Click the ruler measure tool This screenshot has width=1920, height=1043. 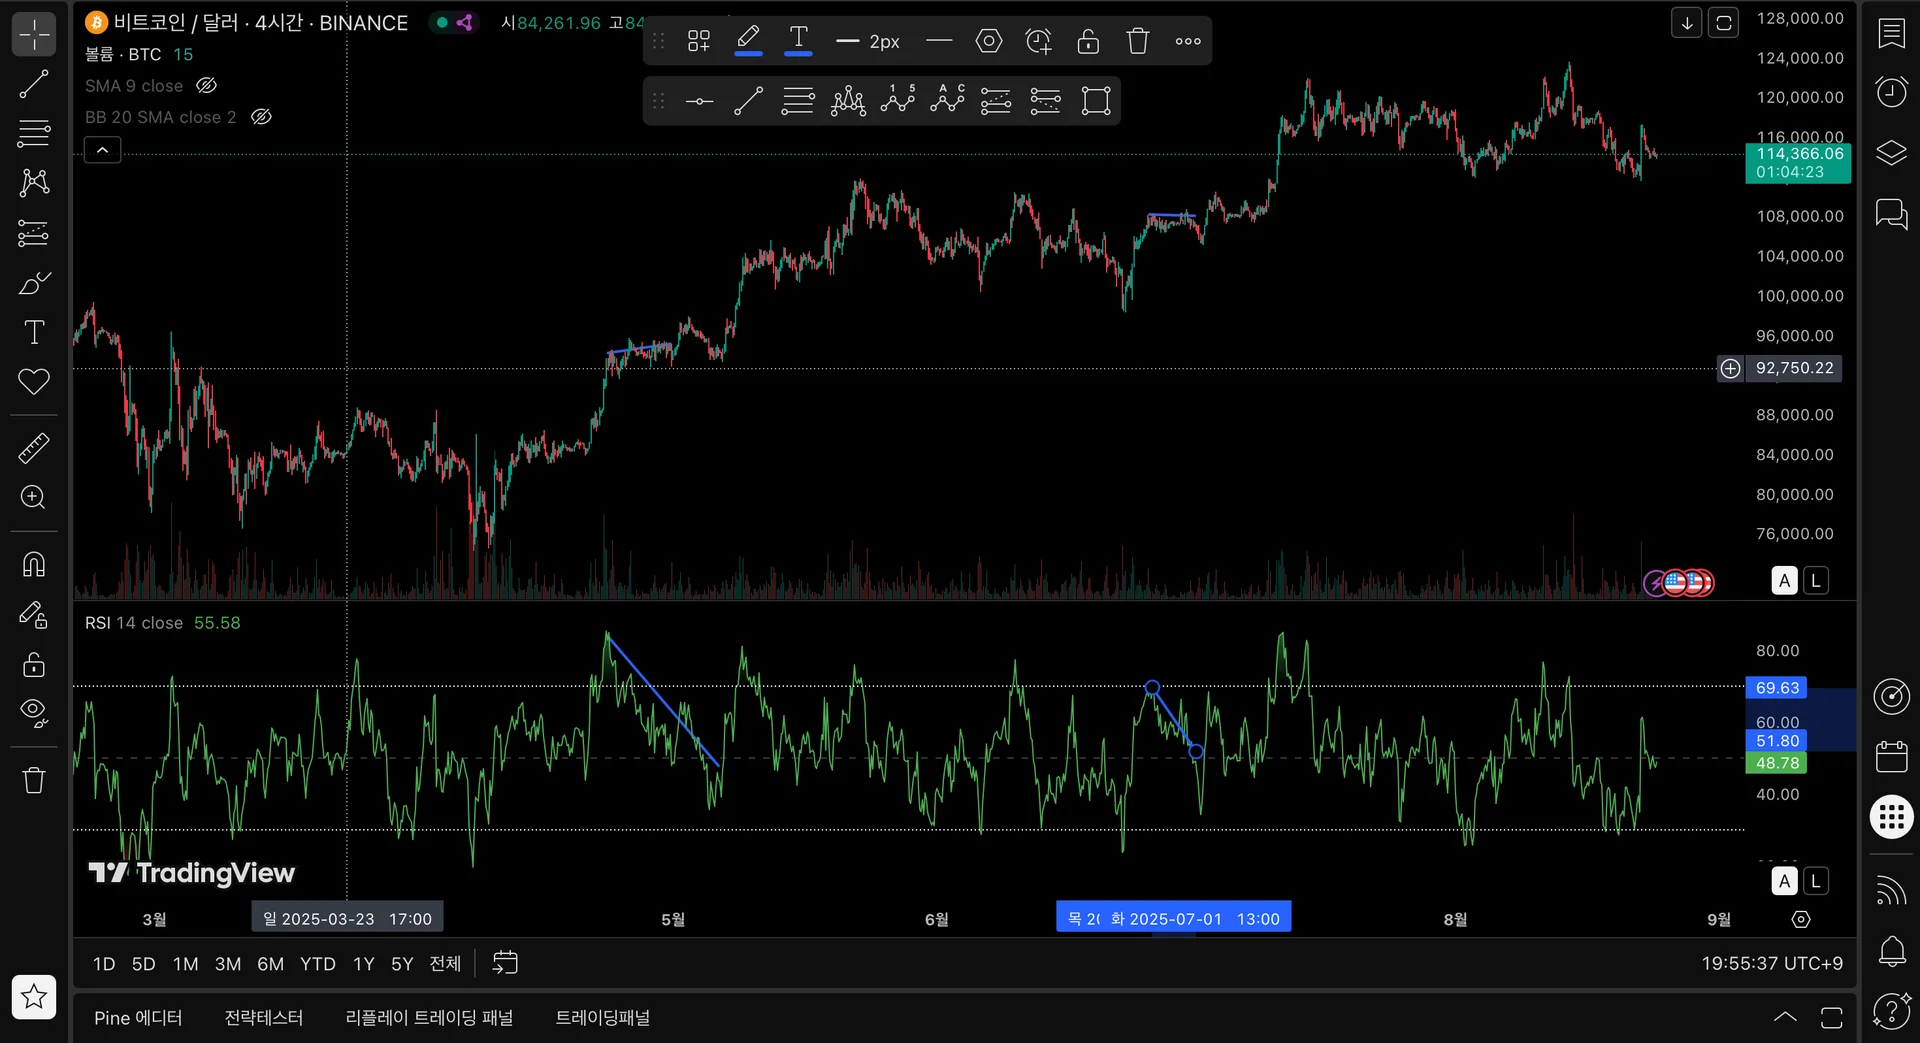coord(34,448)
